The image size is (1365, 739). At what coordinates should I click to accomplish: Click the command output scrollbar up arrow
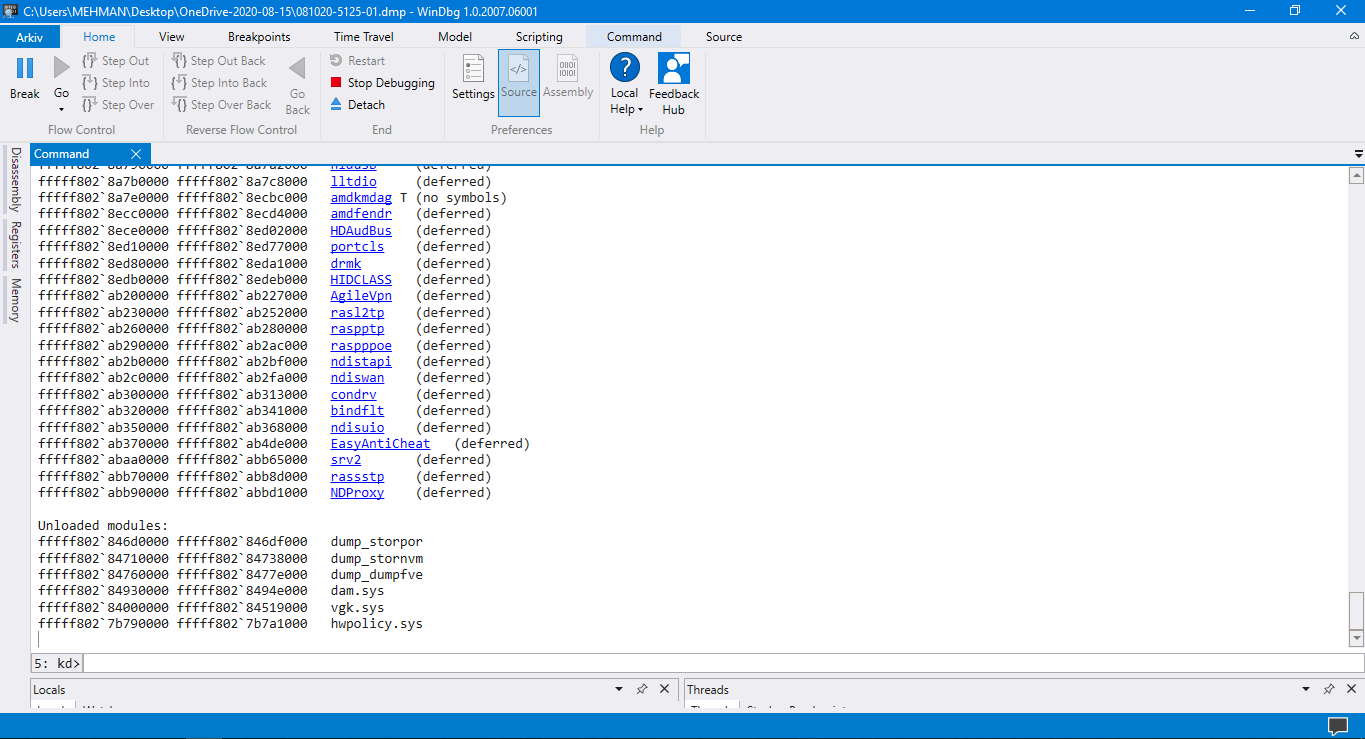tap(1356, 176)
